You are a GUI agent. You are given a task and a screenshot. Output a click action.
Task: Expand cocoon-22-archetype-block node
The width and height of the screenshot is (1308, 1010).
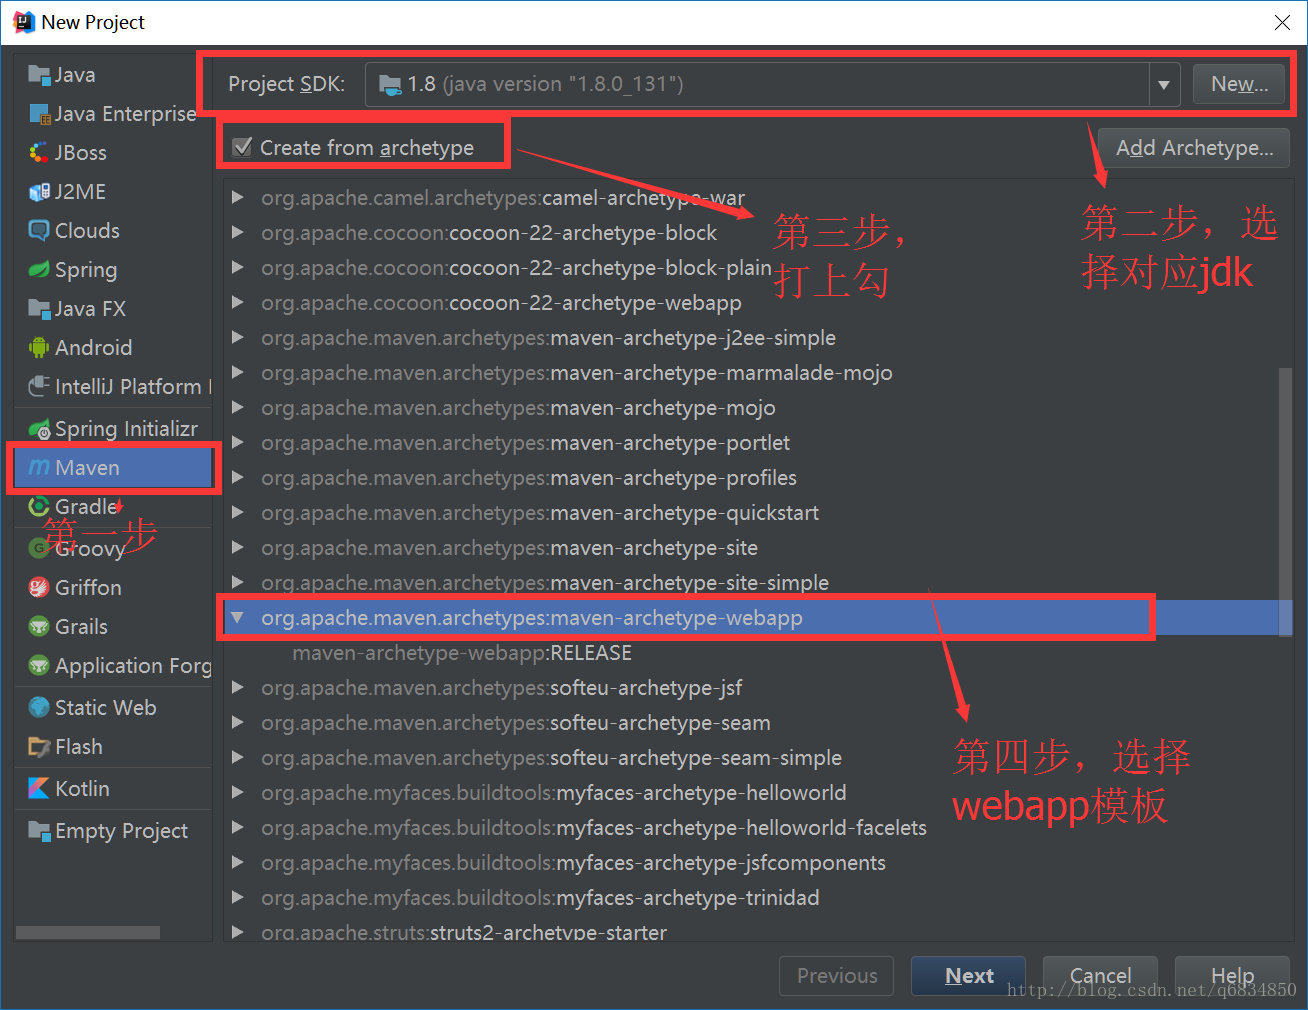coord(238,233)
